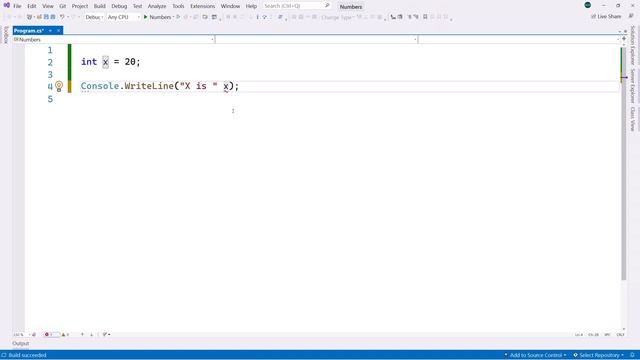Click the search magnifier icon in the title bar
Image resolution: width=640 pixels, height=360 pixels.
[x=327, y=6]
